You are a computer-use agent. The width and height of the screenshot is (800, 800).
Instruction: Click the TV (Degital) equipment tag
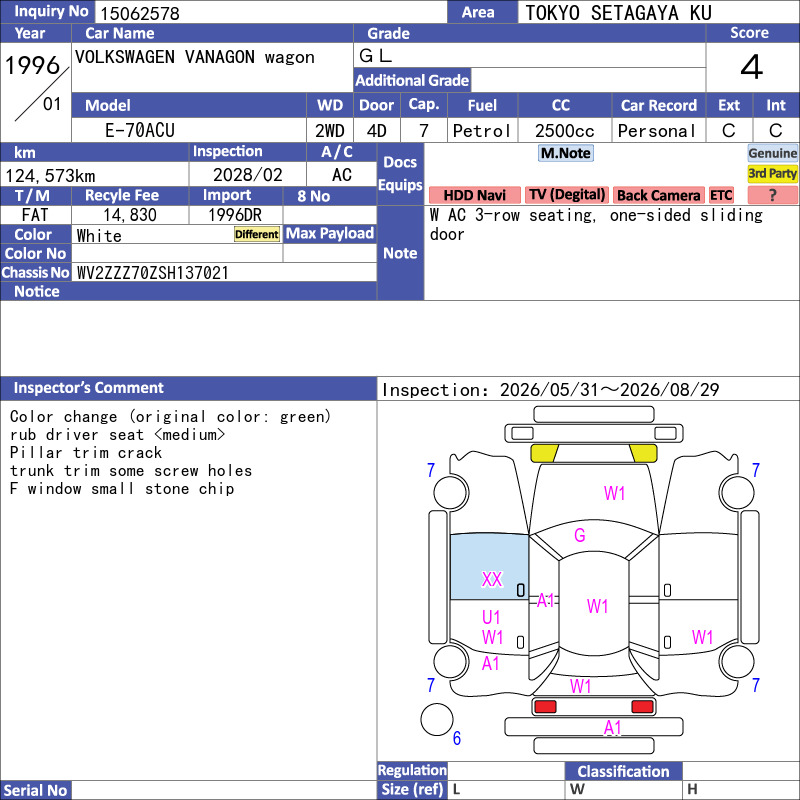point(567,195)
